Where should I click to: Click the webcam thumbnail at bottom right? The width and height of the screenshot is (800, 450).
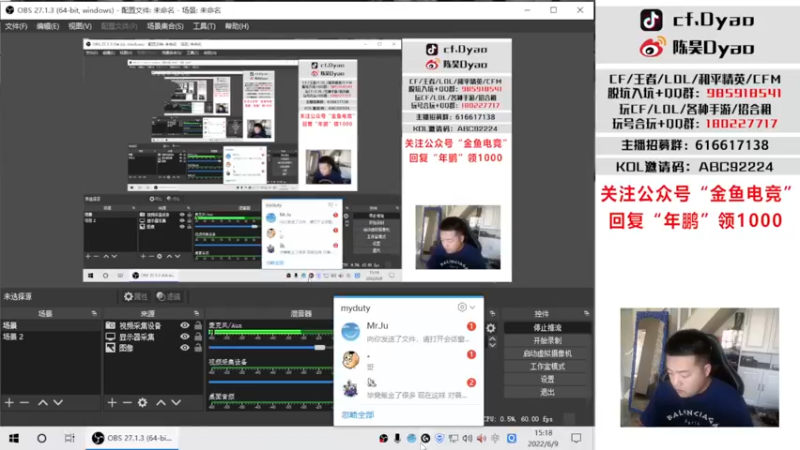pos(699,367)
